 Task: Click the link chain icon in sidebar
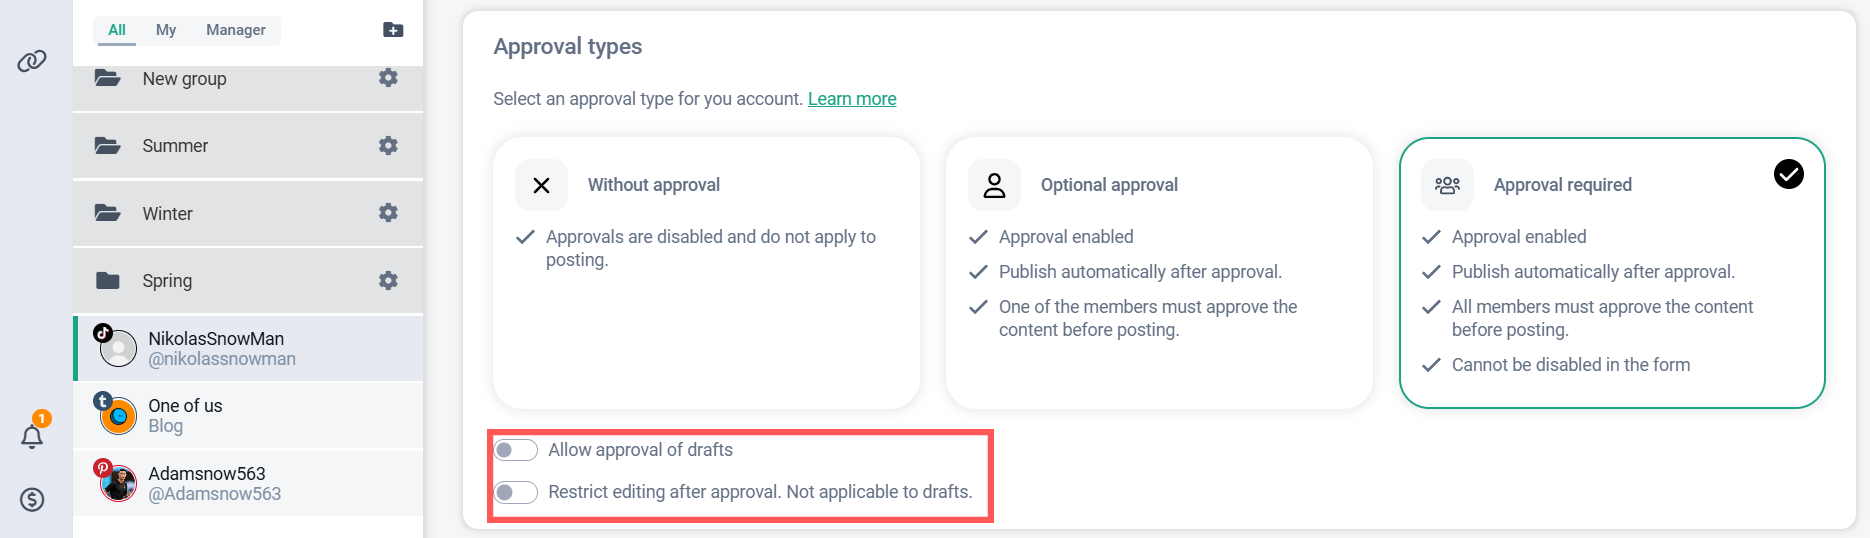click(32, 61)
